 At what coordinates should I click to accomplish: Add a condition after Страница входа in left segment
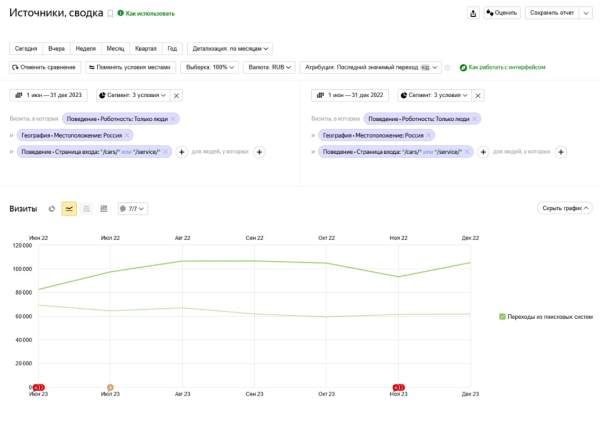coord(182,152)
